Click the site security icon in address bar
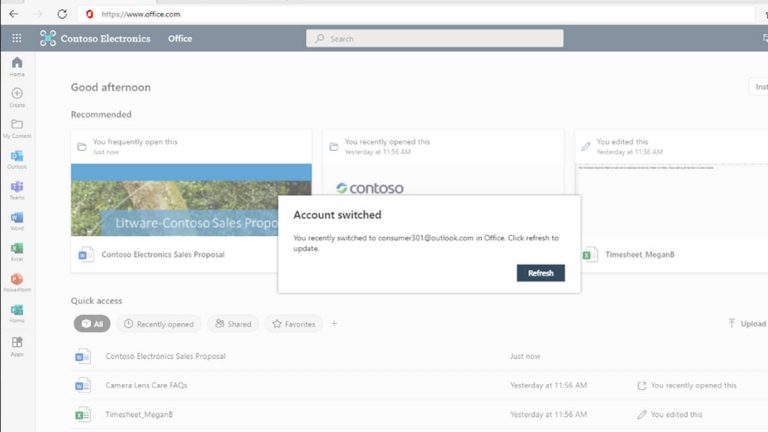This screenshot has width=768, height=432. [89, 14]
